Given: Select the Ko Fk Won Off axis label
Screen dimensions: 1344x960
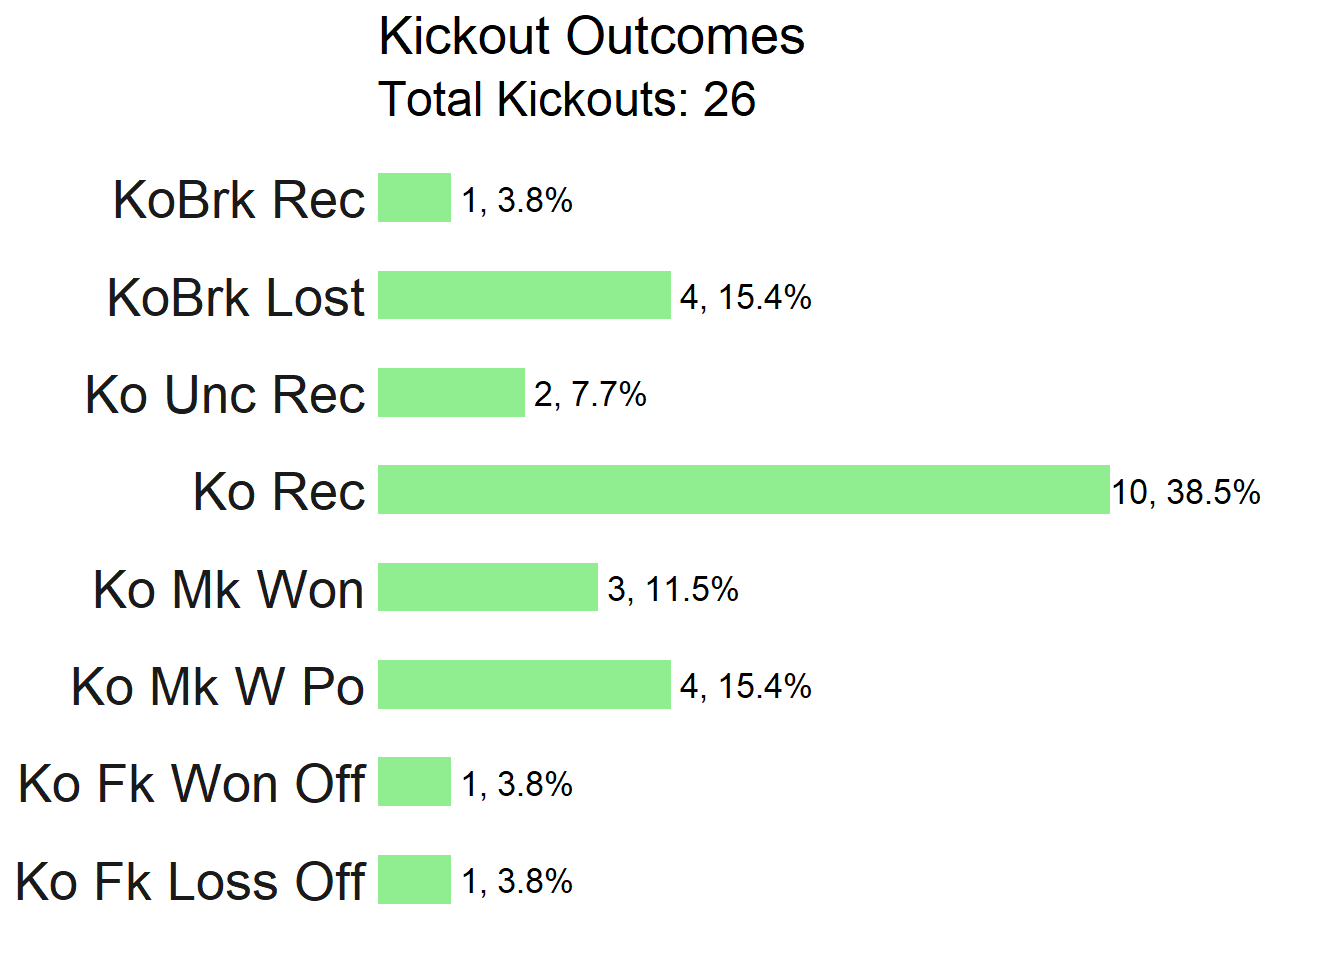Looking at the screenshot, I should [x=192, y=784].
